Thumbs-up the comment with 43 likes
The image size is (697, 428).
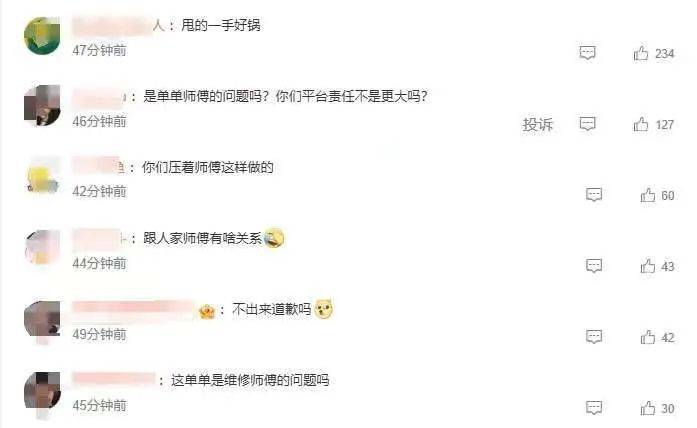click(x=648, y=266)
